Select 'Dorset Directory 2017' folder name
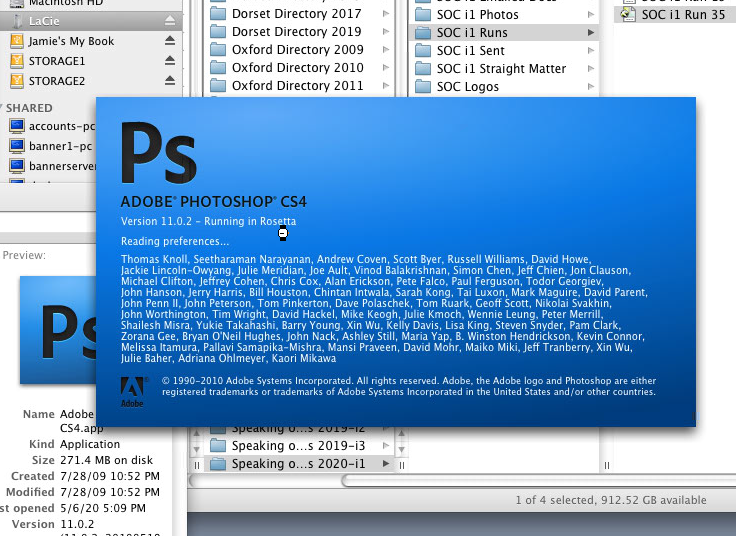The image size is (736, 536). click(297, 14)
